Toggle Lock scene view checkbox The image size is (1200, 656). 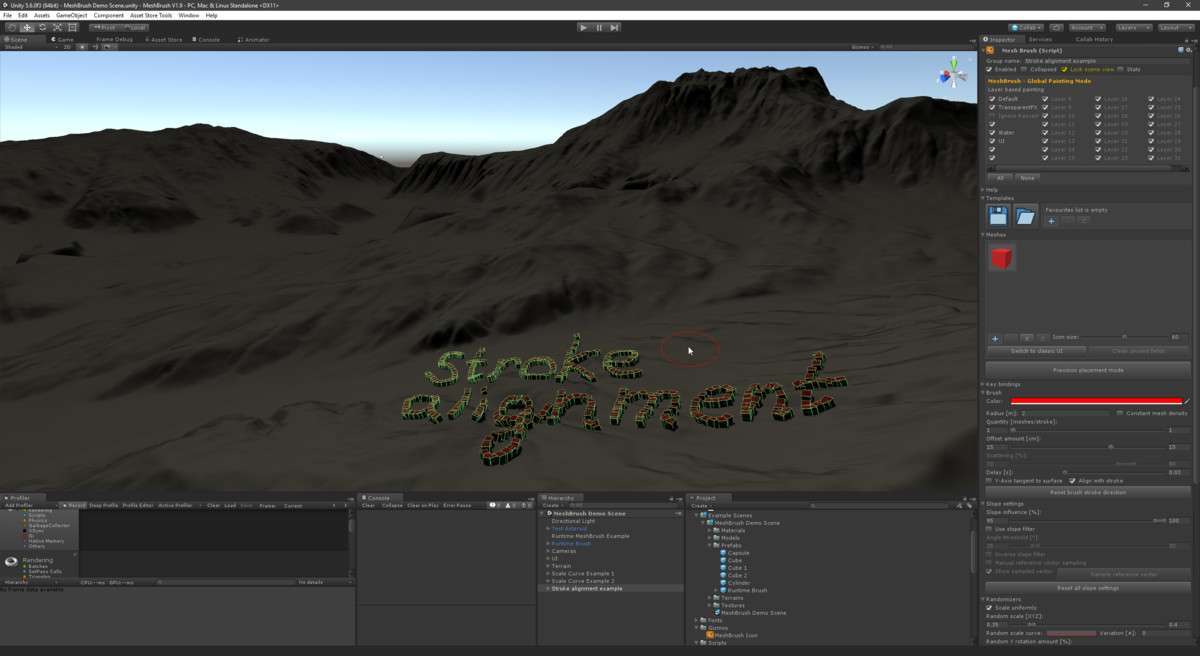(1064, 69)
